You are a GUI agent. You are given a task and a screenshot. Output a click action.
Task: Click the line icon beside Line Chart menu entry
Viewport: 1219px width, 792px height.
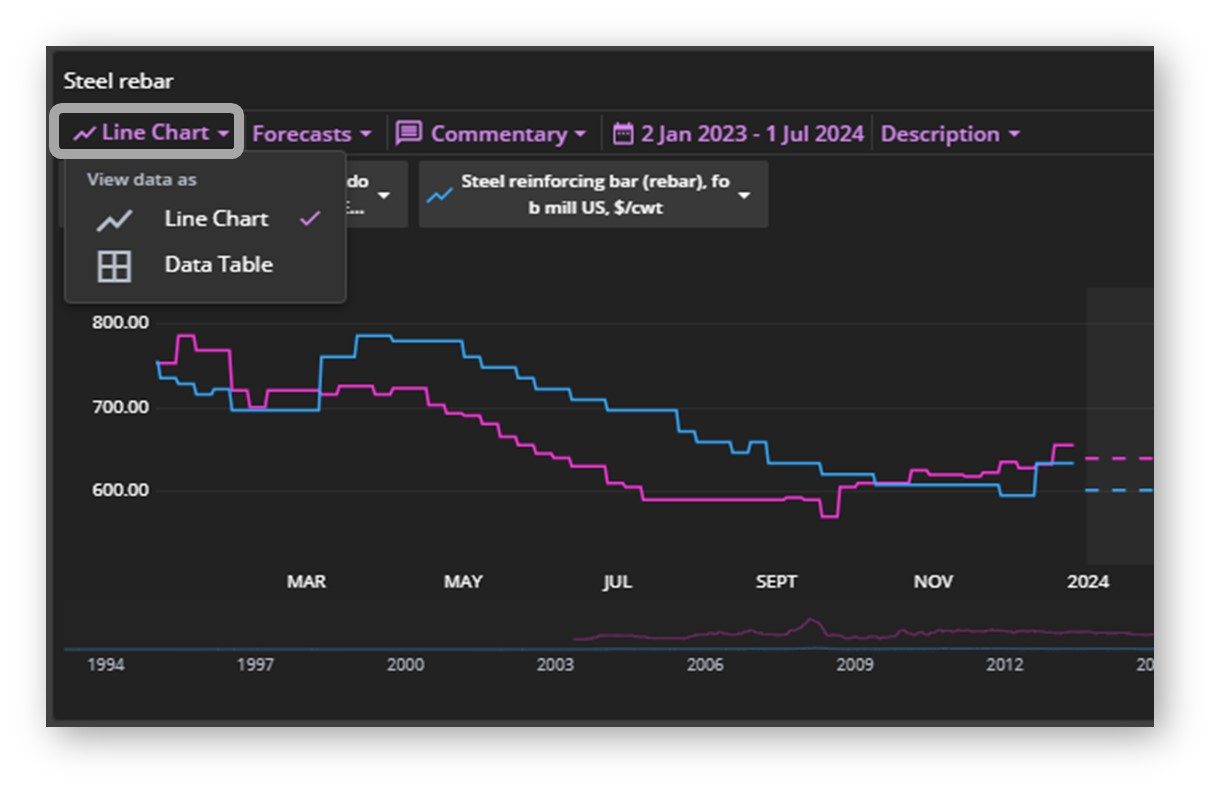pos(114,220)
